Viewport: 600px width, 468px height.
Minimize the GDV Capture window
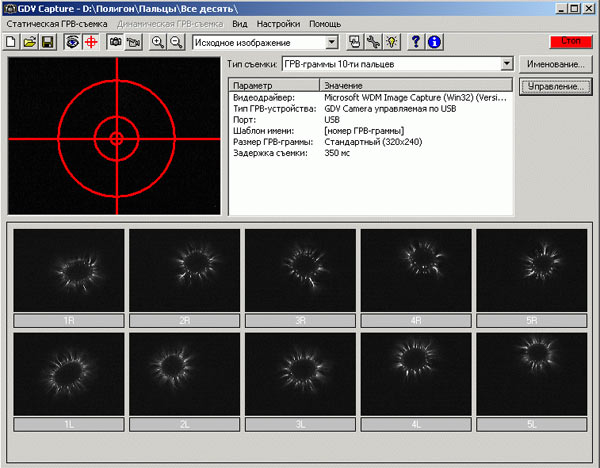tap(561, 8)
